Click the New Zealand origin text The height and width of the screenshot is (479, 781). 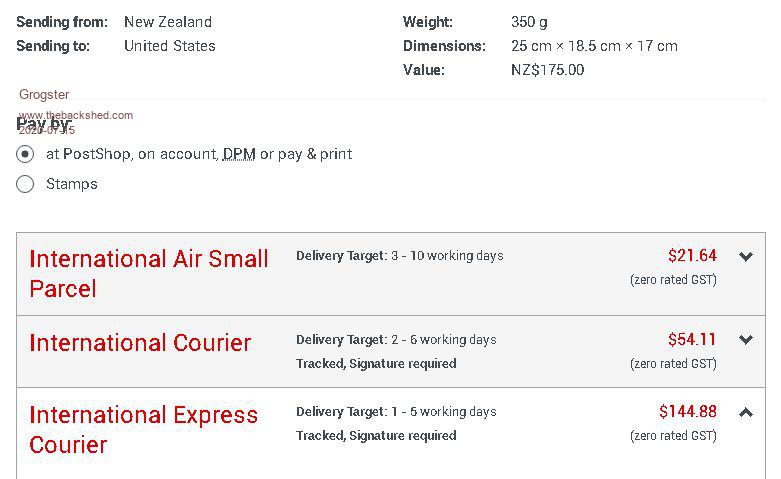tap(168, 22)
